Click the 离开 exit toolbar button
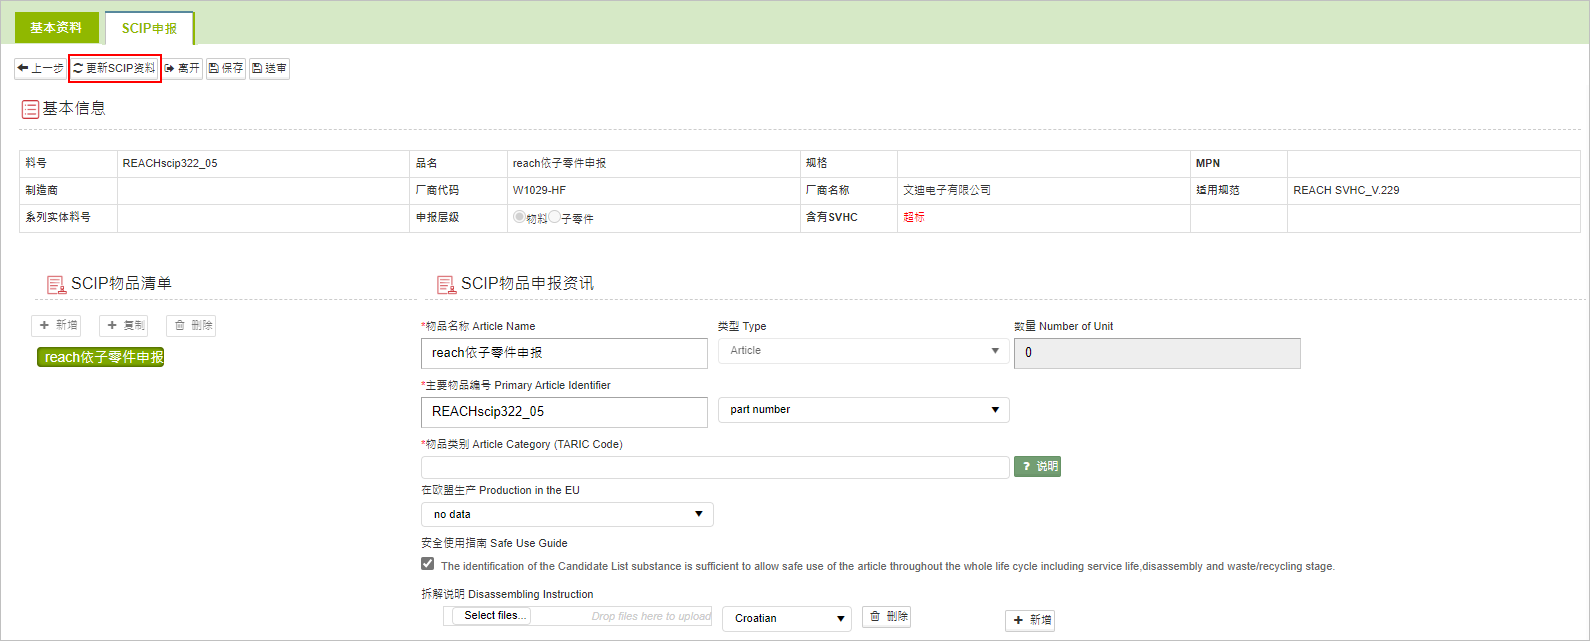Image resolution: width=1590 pixels, height=641 pixels. (183, 68)
